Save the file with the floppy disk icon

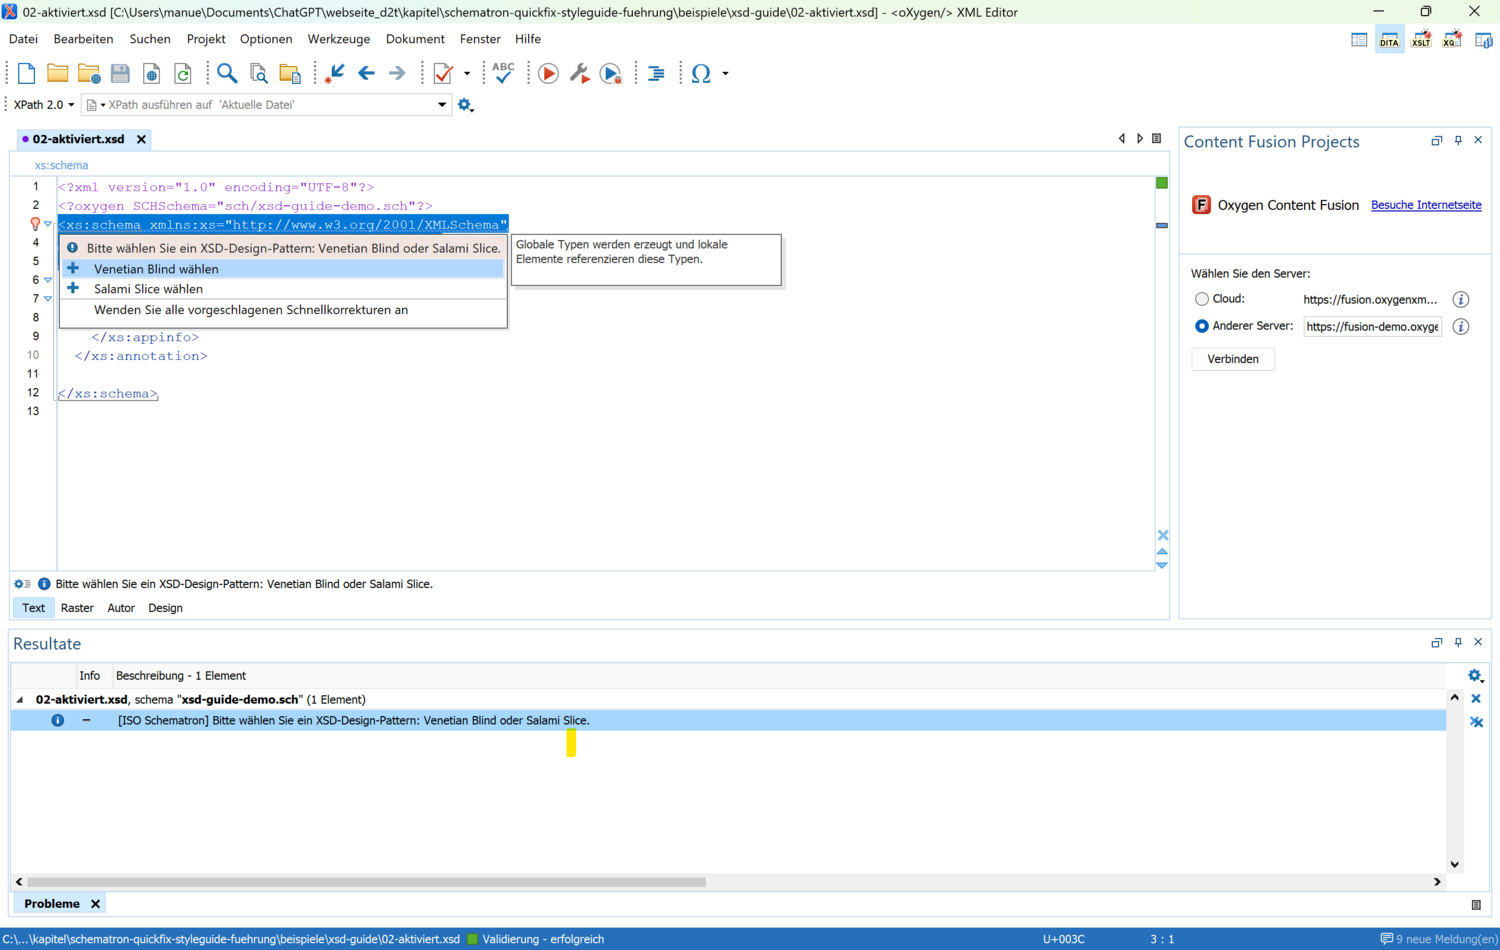[x=120, y=74]
